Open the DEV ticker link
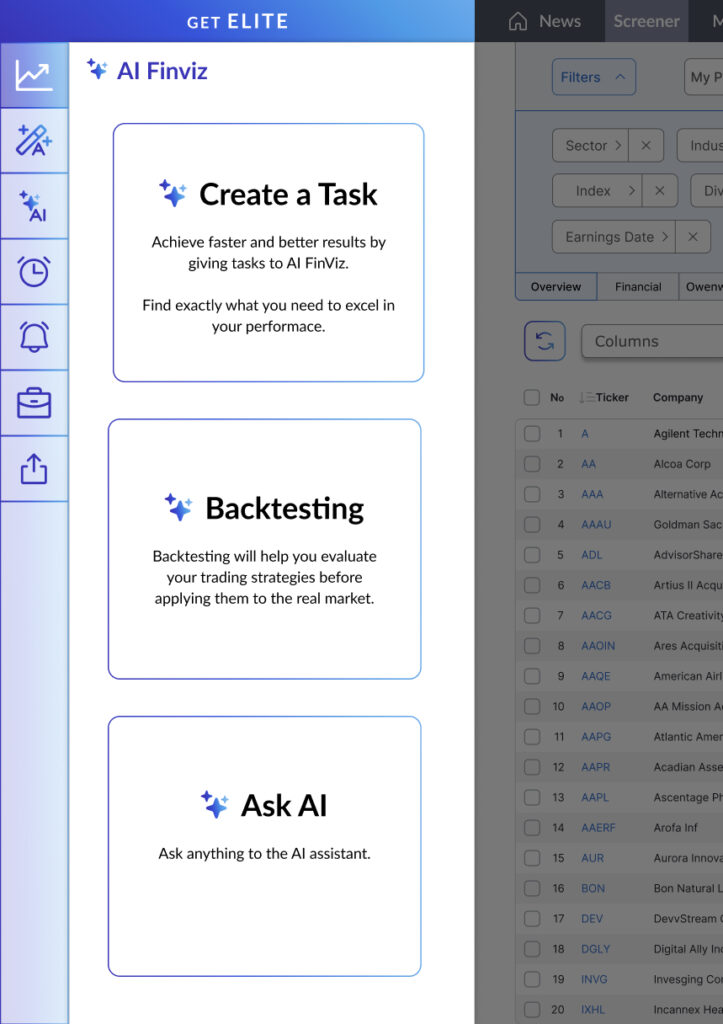 point(592,919)
